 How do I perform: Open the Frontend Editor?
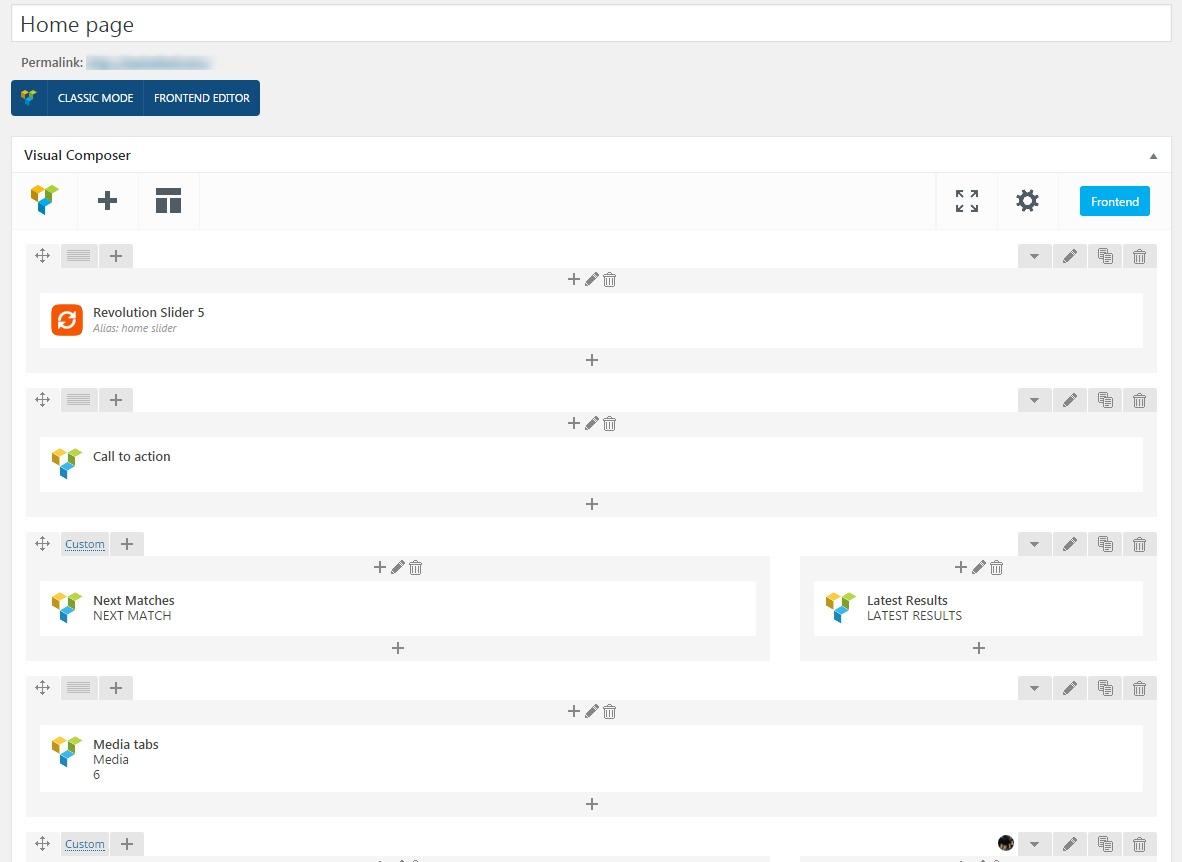tap(202, 98)
